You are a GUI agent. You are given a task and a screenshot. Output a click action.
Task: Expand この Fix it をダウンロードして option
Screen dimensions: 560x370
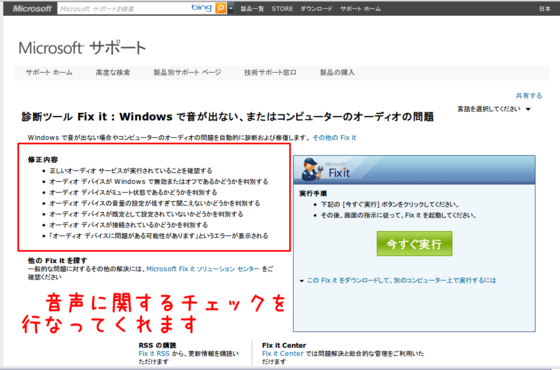[398, 280]
